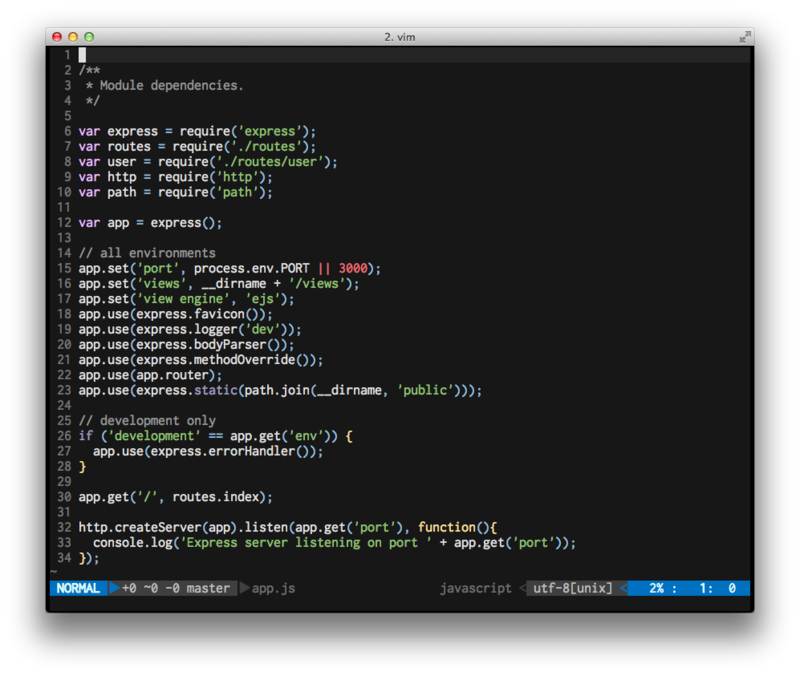The image size is (800, 676).
Task: Click routes.index on line 30
Action: point(216,497)
